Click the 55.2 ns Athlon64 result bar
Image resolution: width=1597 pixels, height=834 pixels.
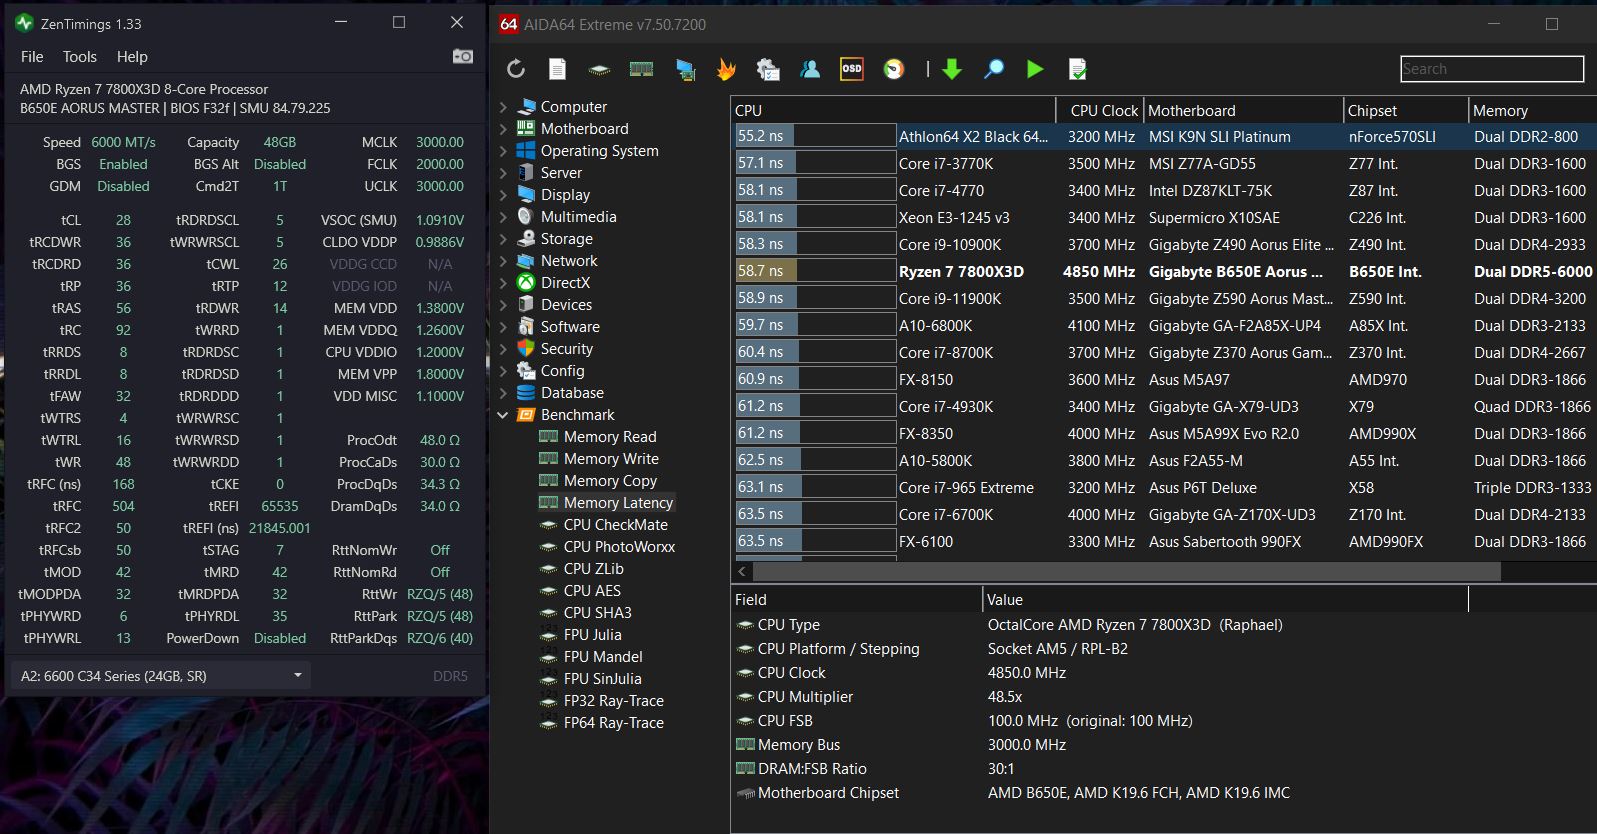tap(815, 137)
